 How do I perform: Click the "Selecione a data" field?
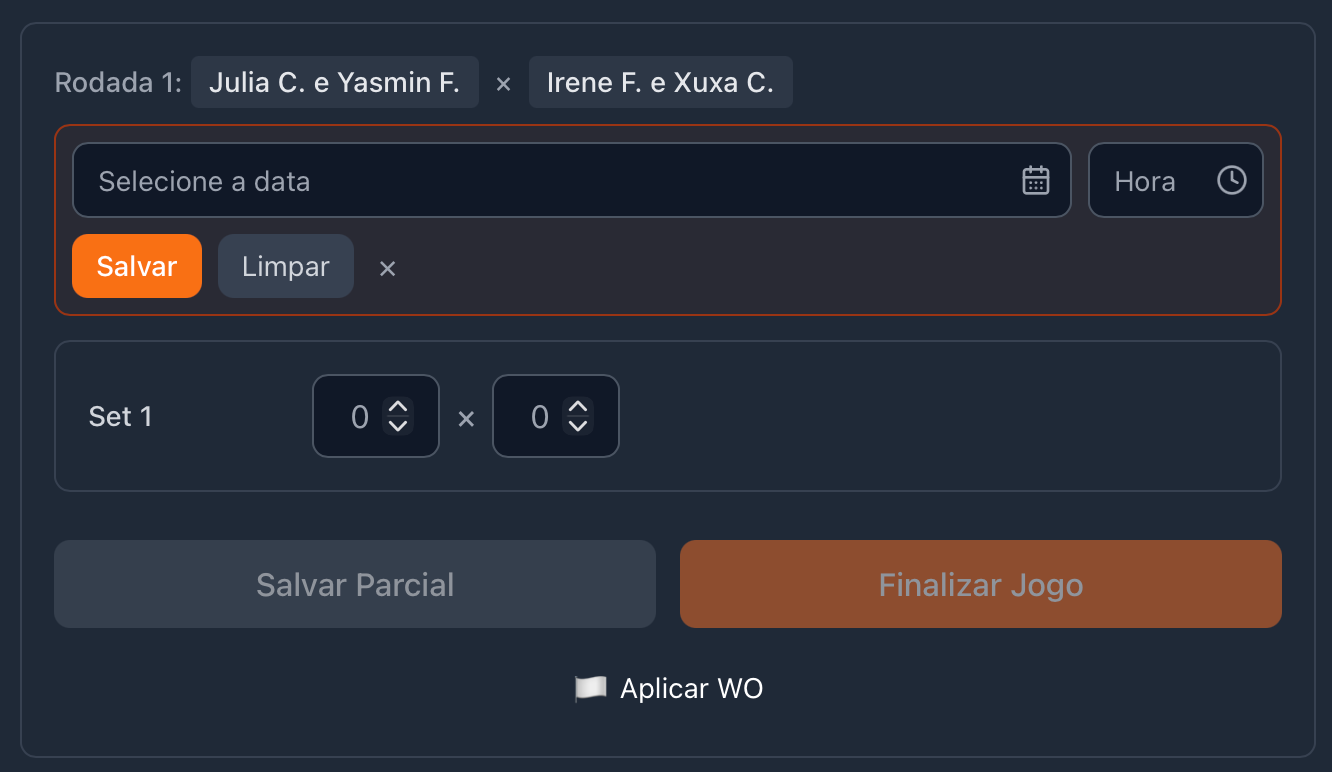[x=540, y=181]
